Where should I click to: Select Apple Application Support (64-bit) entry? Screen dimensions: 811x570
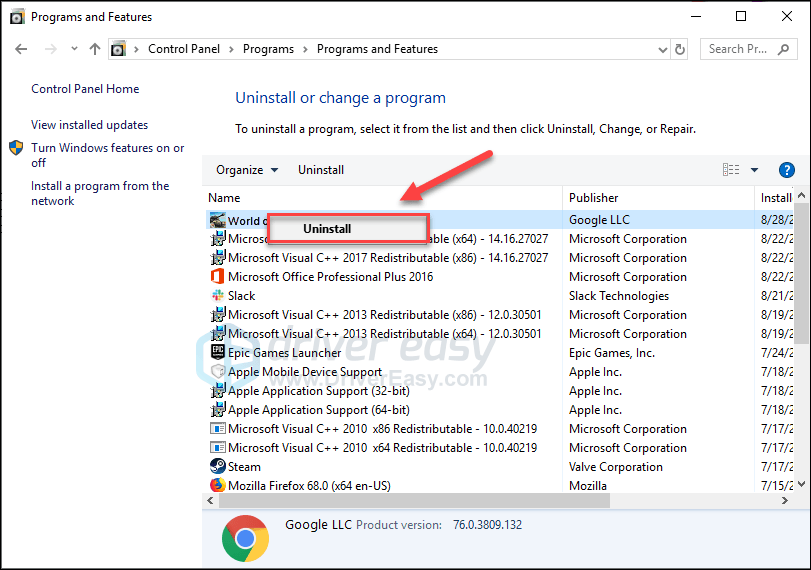pyautogui.click(x=319, y=410)
